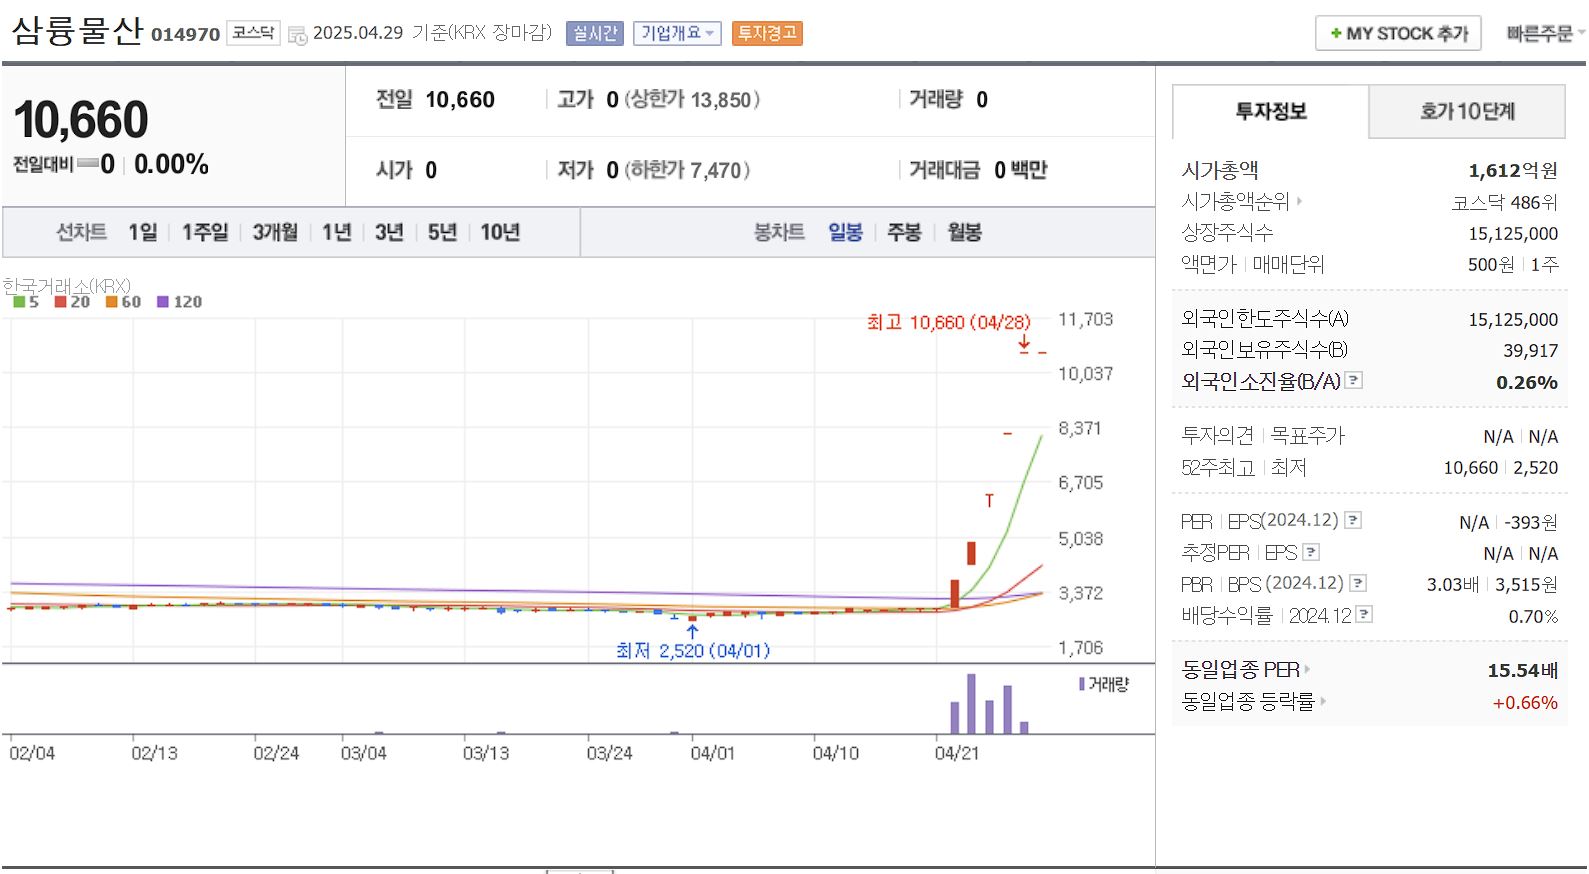This screenshot has height=874, width=1589.
Task: Click the 삼륭물산 stock name heading
Action: [x=77, y=31]
